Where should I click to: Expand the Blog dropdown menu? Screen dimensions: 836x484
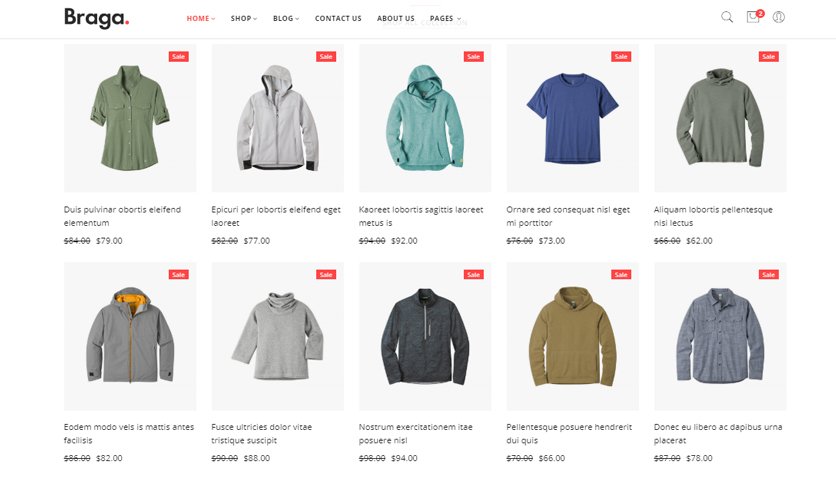(286, 18)
